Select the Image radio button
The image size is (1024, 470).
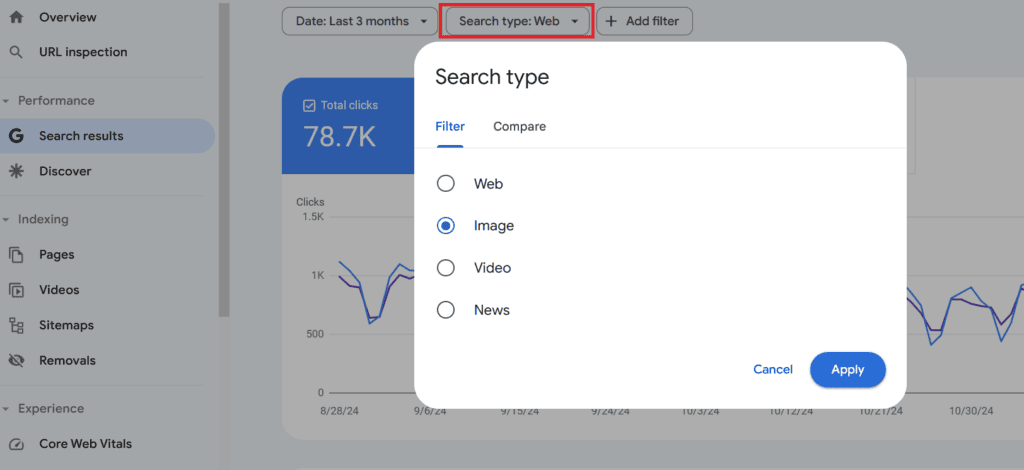pos(445,226)
